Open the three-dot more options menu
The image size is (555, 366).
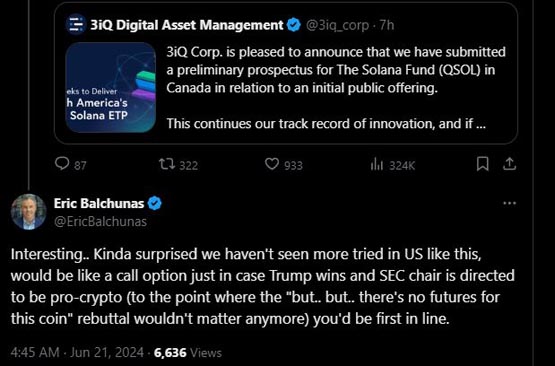pos(509,203)
